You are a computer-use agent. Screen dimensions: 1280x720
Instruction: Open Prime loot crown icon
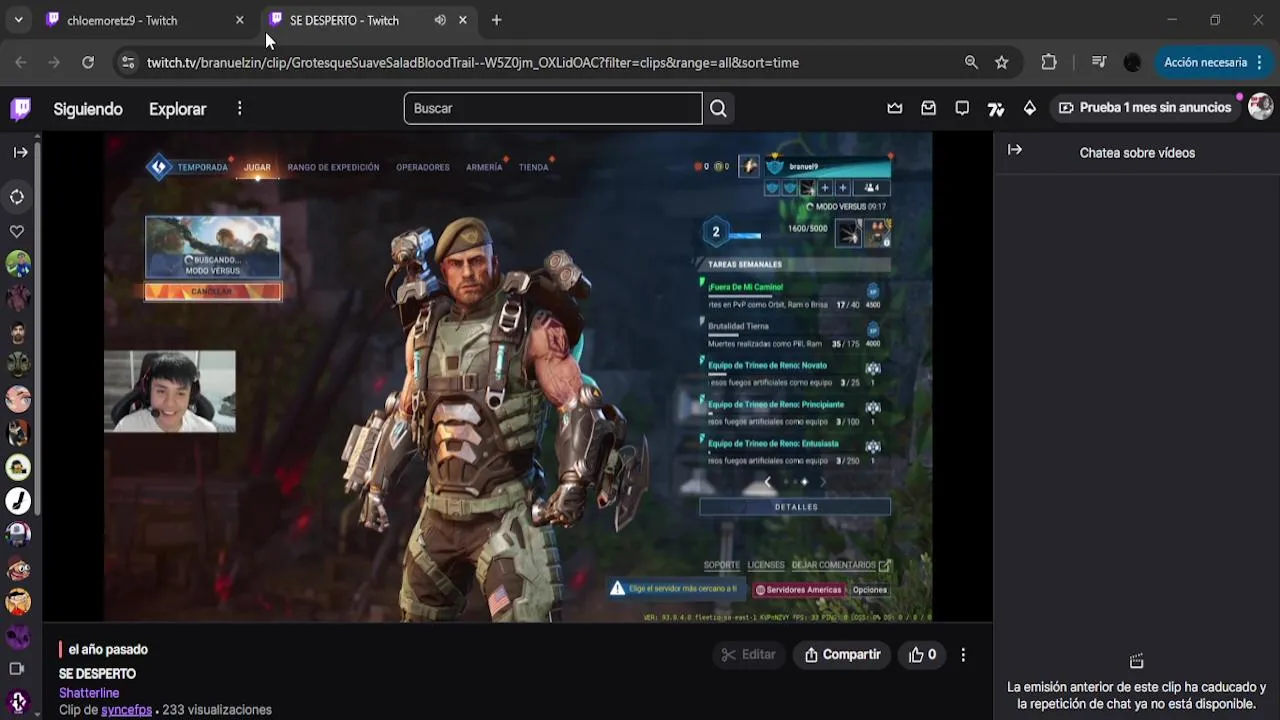(x=895, y=108)
